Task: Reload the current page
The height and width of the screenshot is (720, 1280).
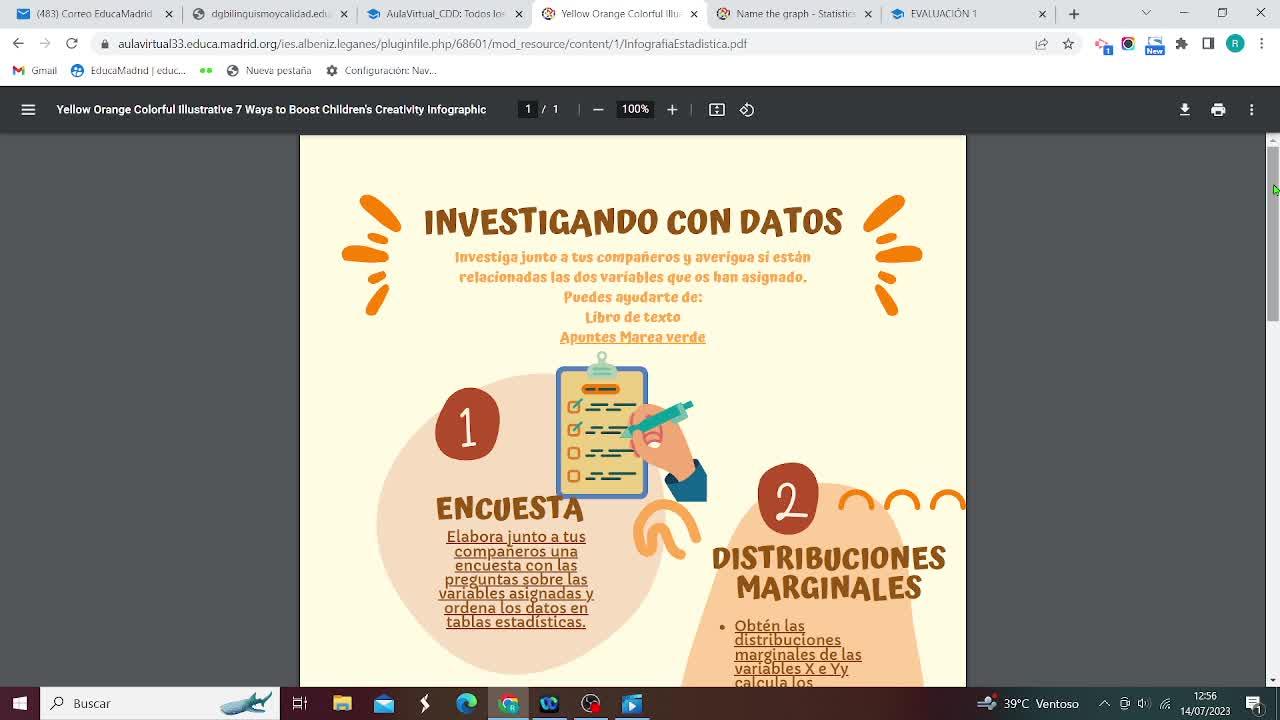Action: [x=72, y=44]
